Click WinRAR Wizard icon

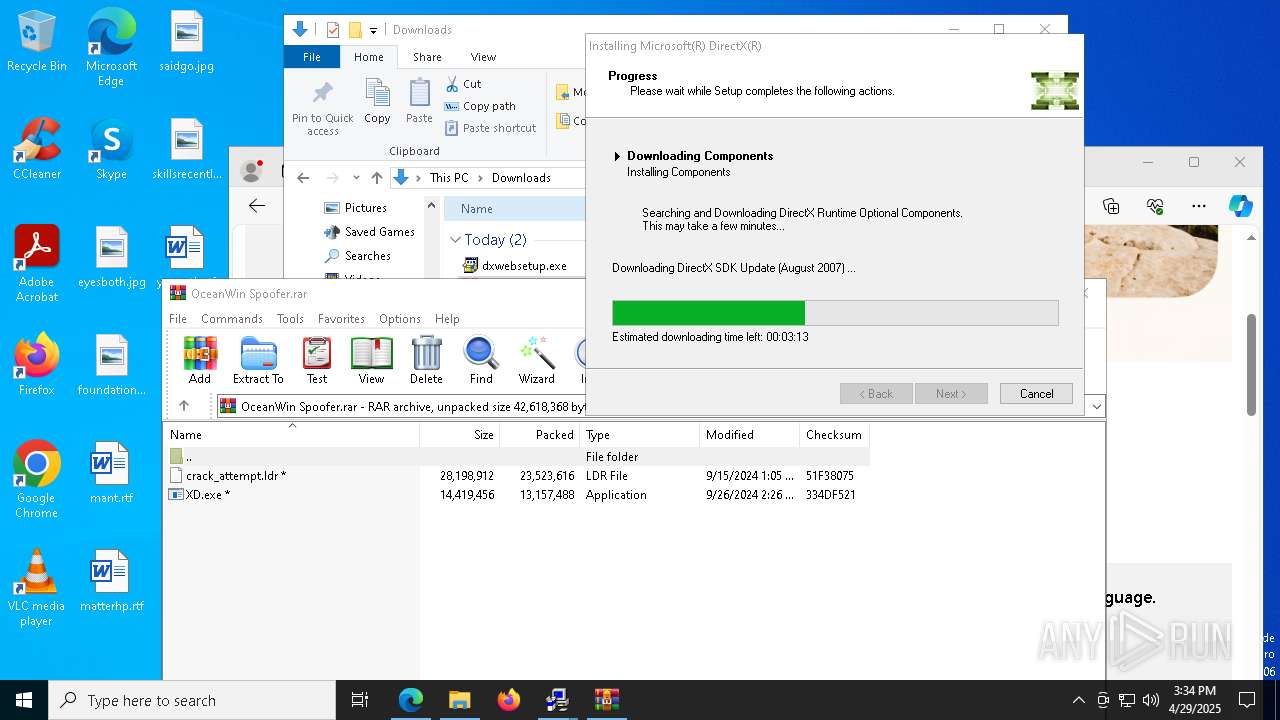536,360
